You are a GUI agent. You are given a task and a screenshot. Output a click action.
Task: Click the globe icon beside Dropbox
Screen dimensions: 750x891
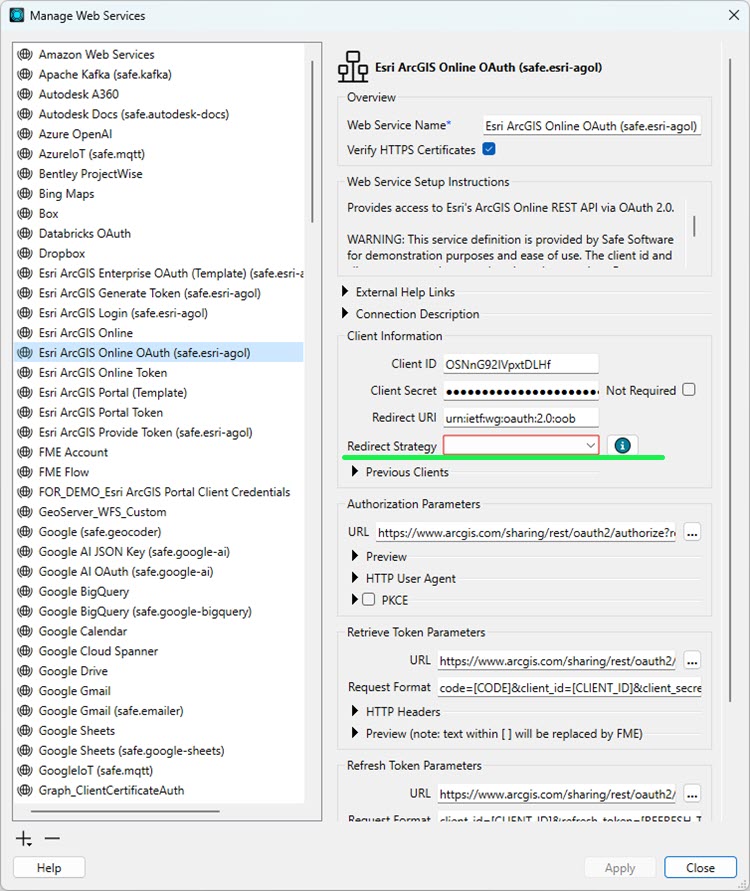(x=24, y=253)
